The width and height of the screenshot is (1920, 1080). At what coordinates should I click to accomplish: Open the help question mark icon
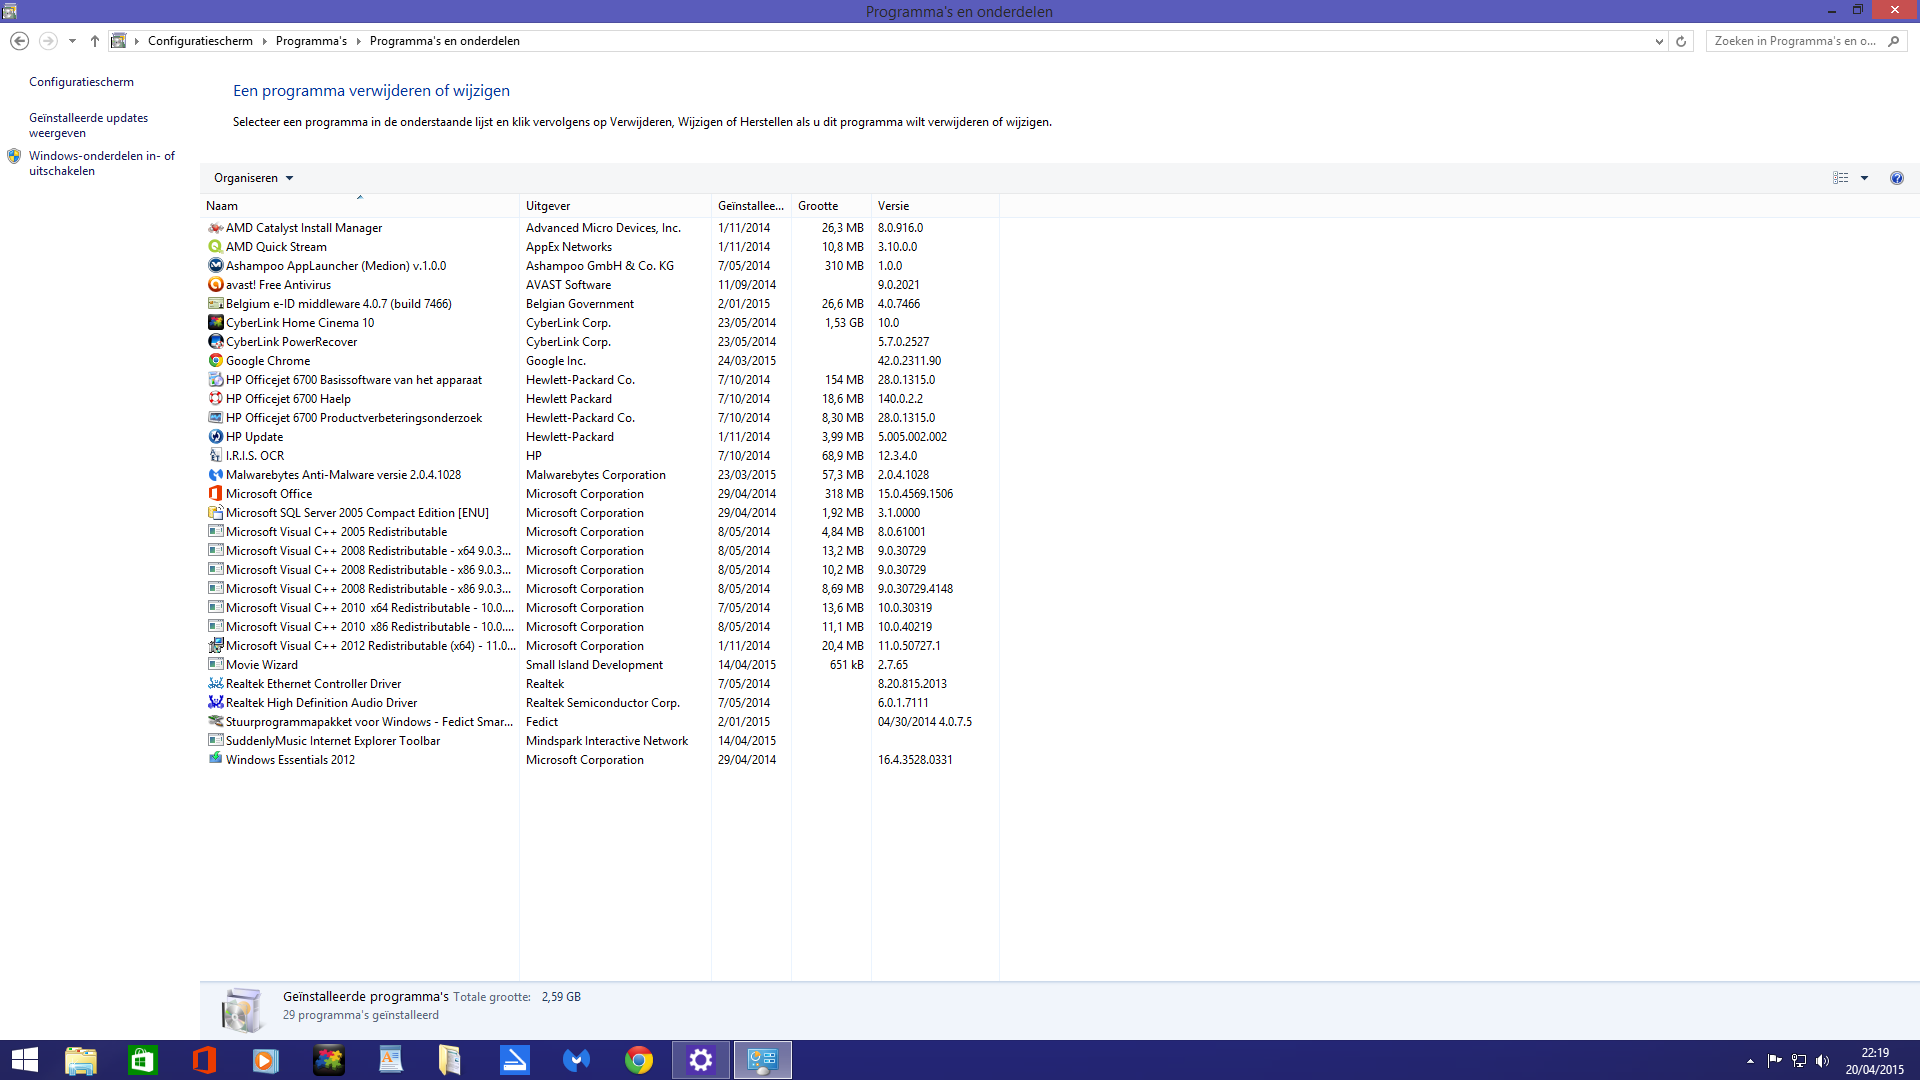1896,178
